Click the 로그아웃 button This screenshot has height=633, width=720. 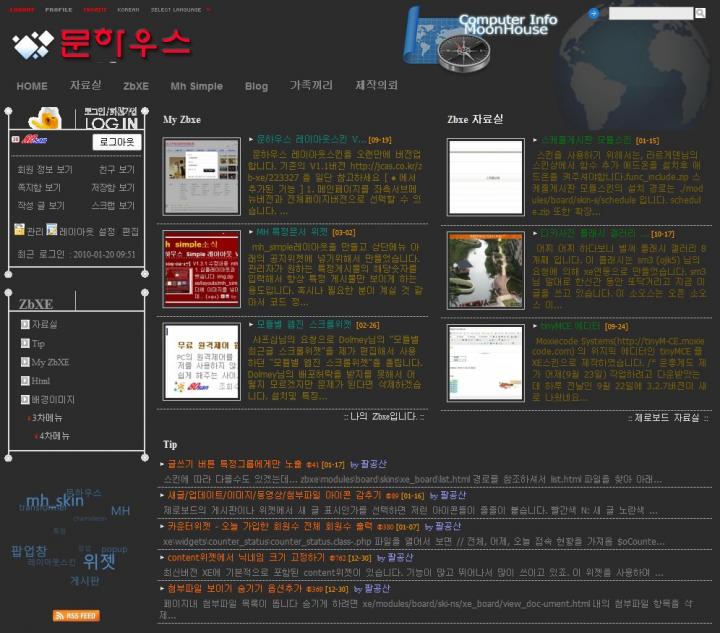click(117, 142)
